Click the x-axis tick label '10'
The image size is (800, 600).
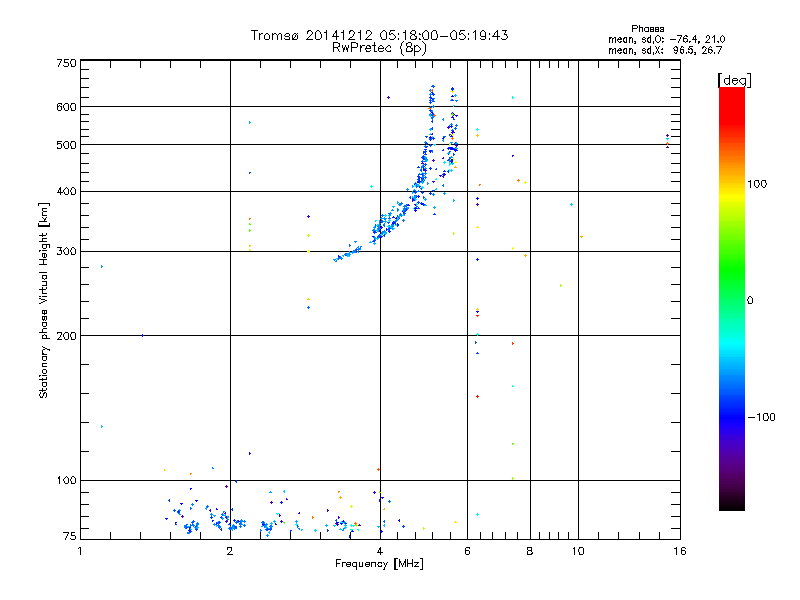click(578, 551)
